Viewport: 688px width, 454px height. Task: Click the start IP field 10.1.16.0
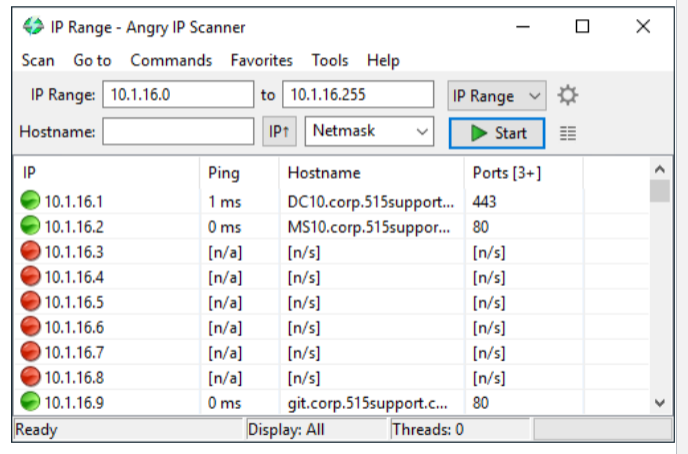click(x=178, y=94)
